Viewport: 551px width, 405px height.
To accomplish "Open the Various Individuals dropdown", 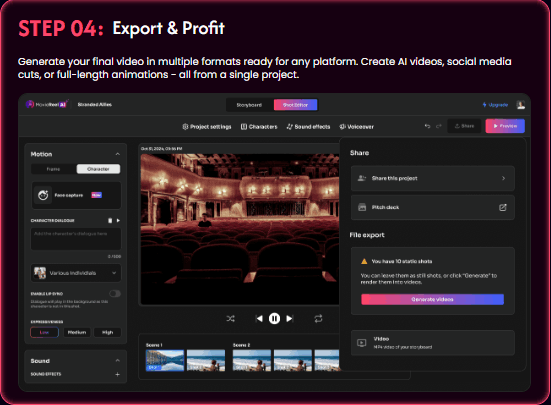I will [x=76, y=273].
